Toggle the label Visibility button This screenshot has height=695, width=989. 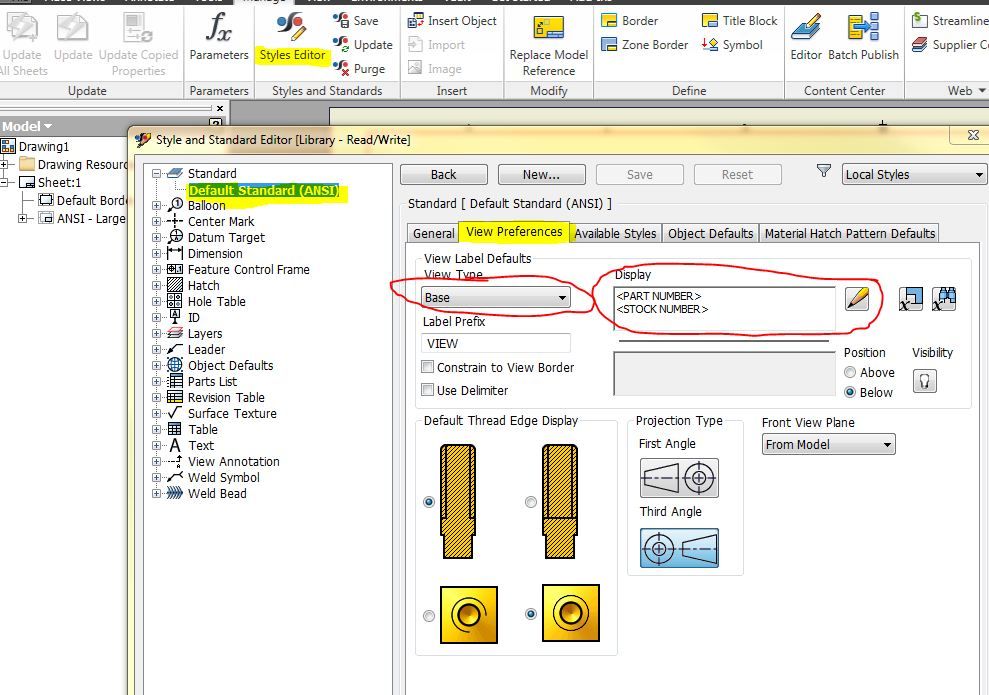pos(925,381)
